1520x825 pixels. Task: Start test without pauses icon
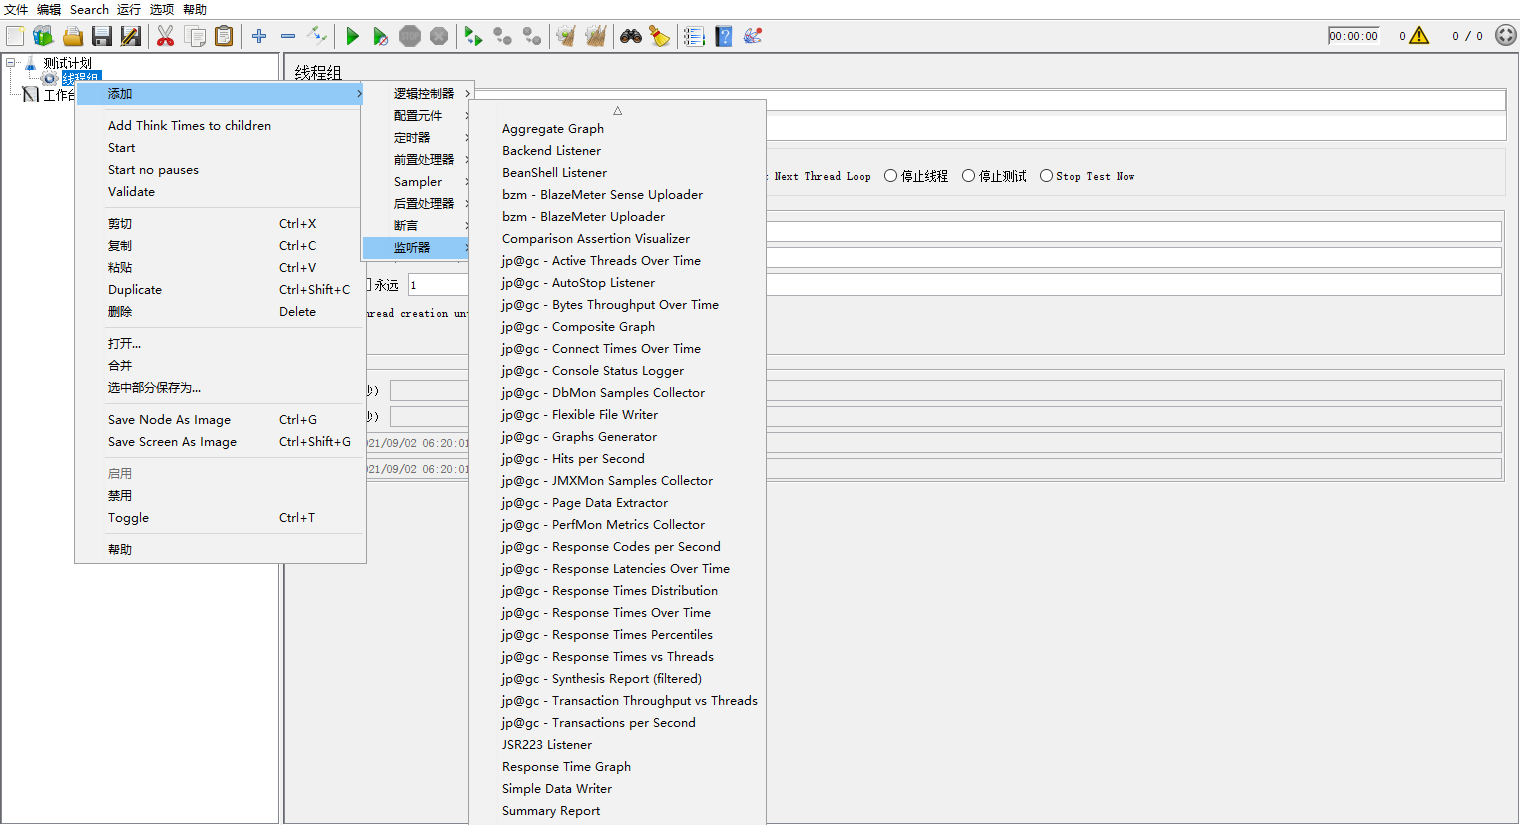pyautogui.click(x=381, y=36)
